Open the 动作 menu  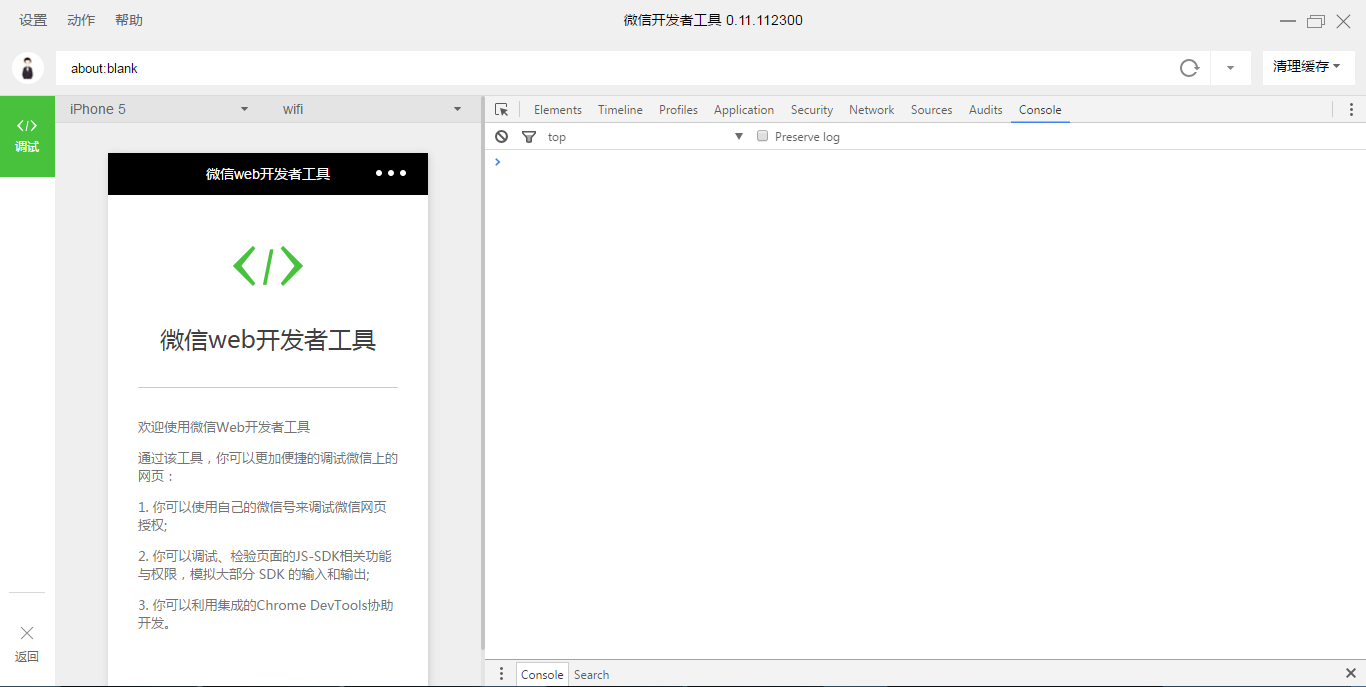81,20
